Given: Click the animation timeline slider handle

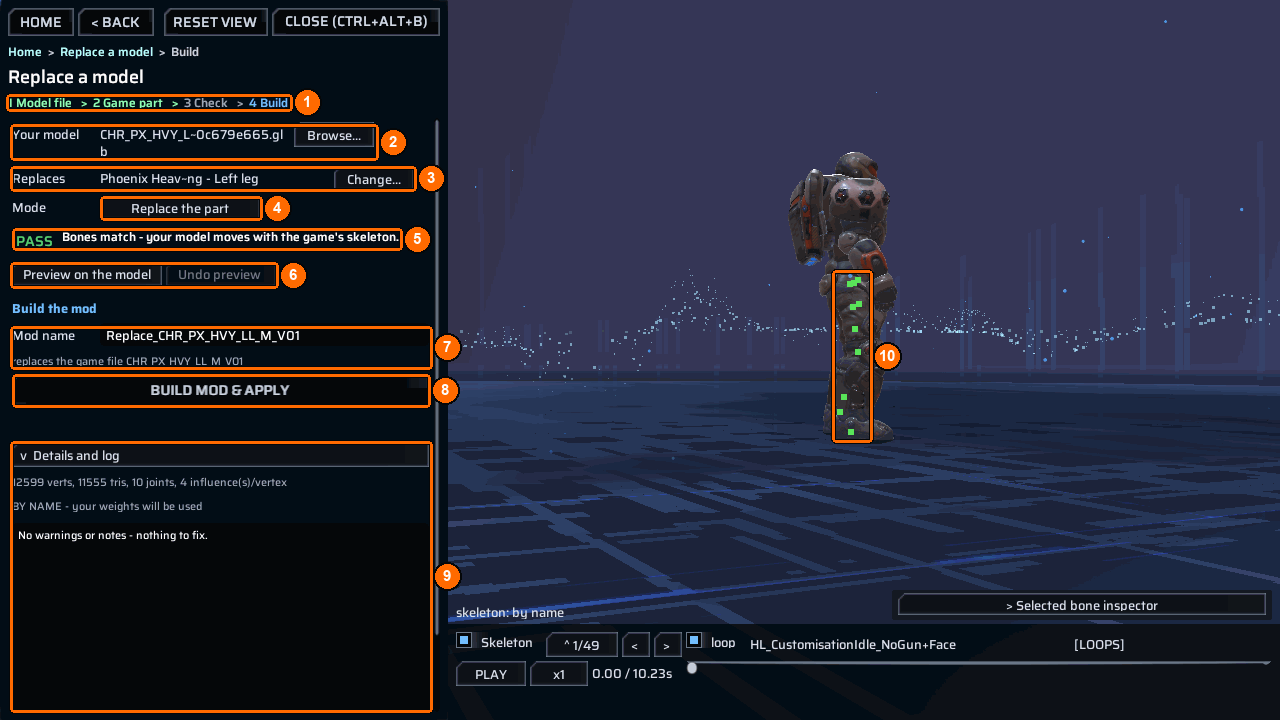Looking at the screenshot, I should click(692, 668).
